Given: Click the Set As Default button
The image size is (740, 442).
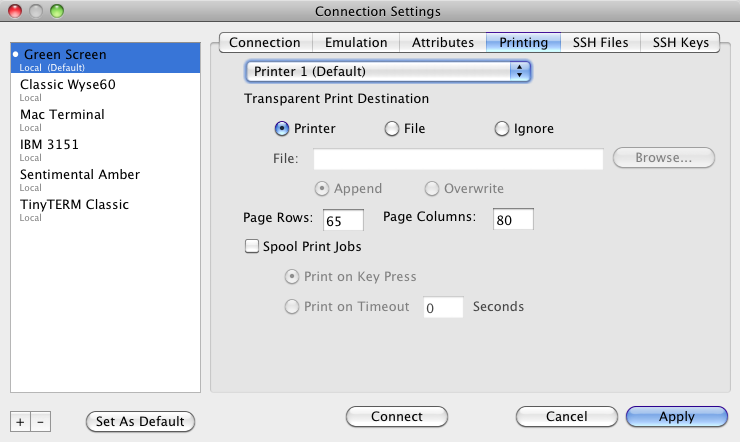Looking at the screenshot, I should (x=140, y=422).
